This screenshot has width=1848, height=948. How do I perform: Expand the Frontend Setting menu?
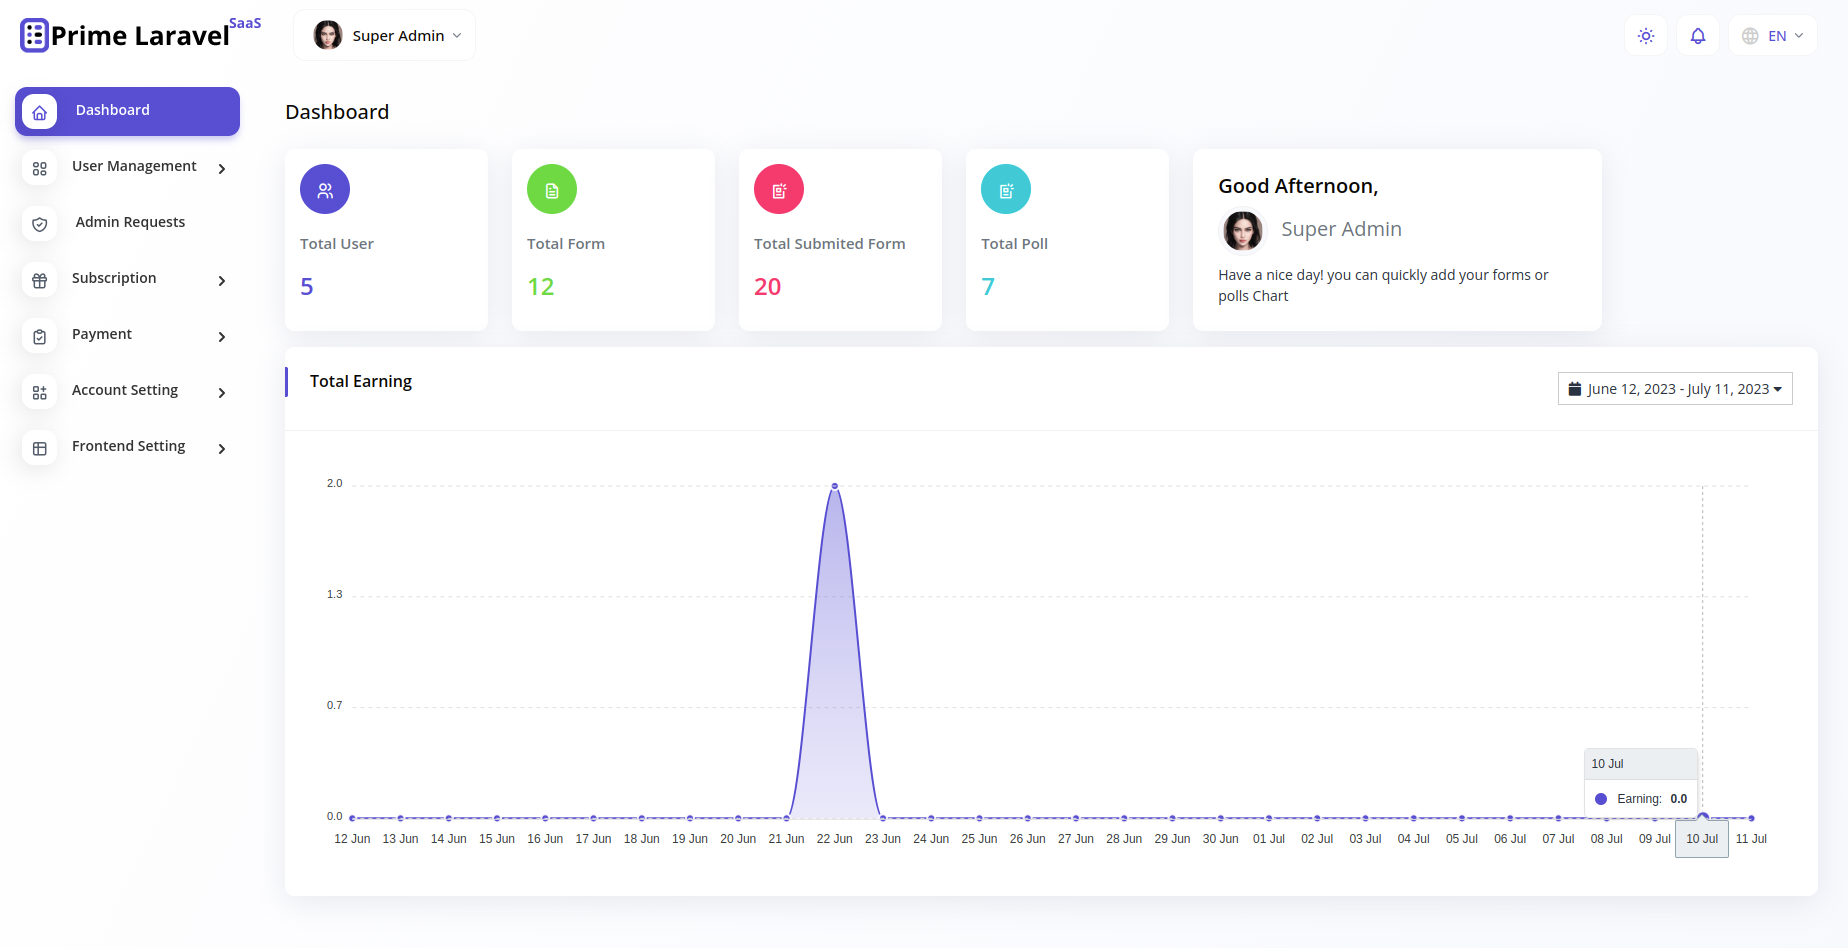click(128, 447)
